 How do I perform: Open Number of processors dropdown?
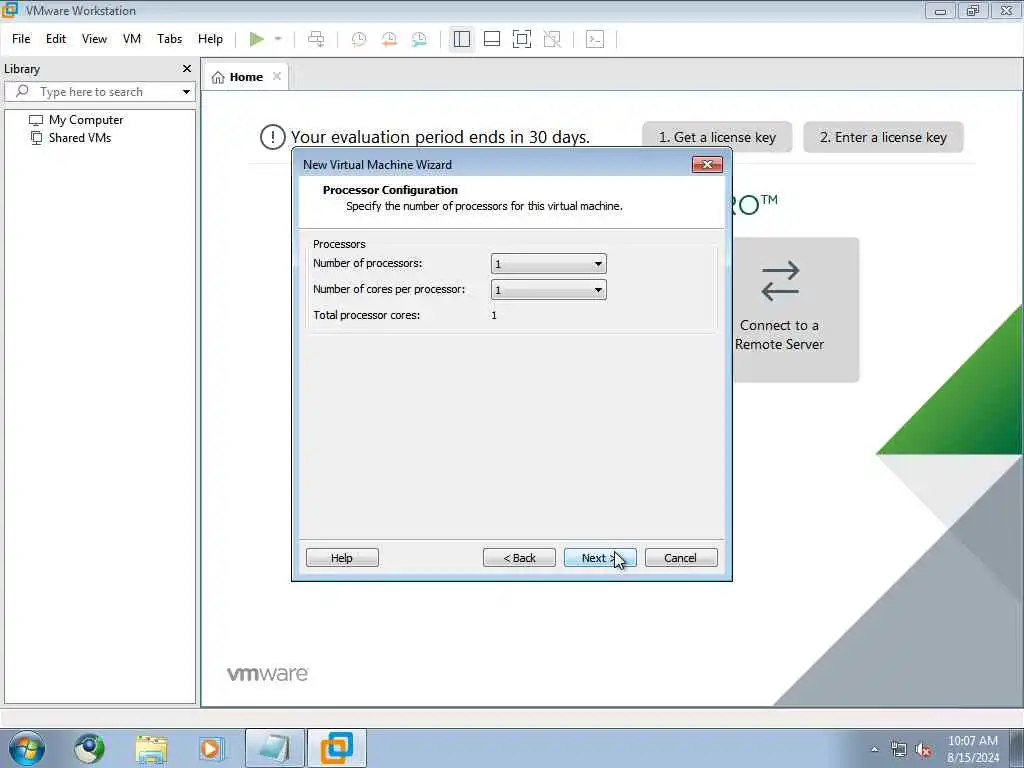click(x=549, y=264)
